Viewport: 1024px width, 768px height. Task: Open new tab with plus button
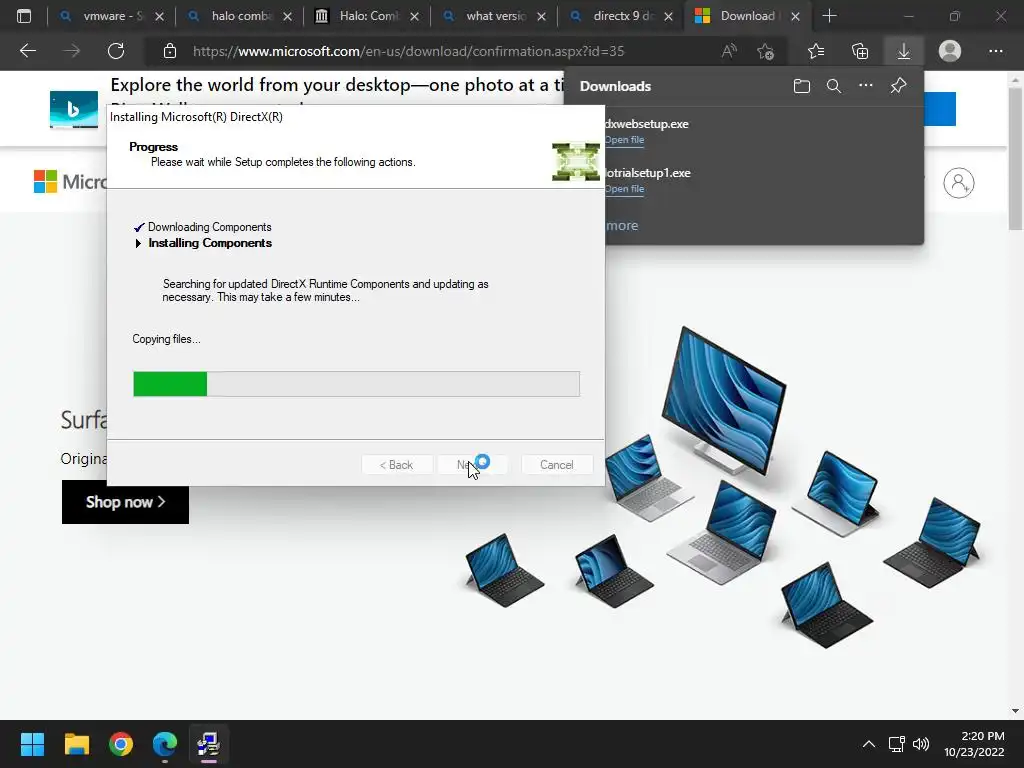pos(829,16)
